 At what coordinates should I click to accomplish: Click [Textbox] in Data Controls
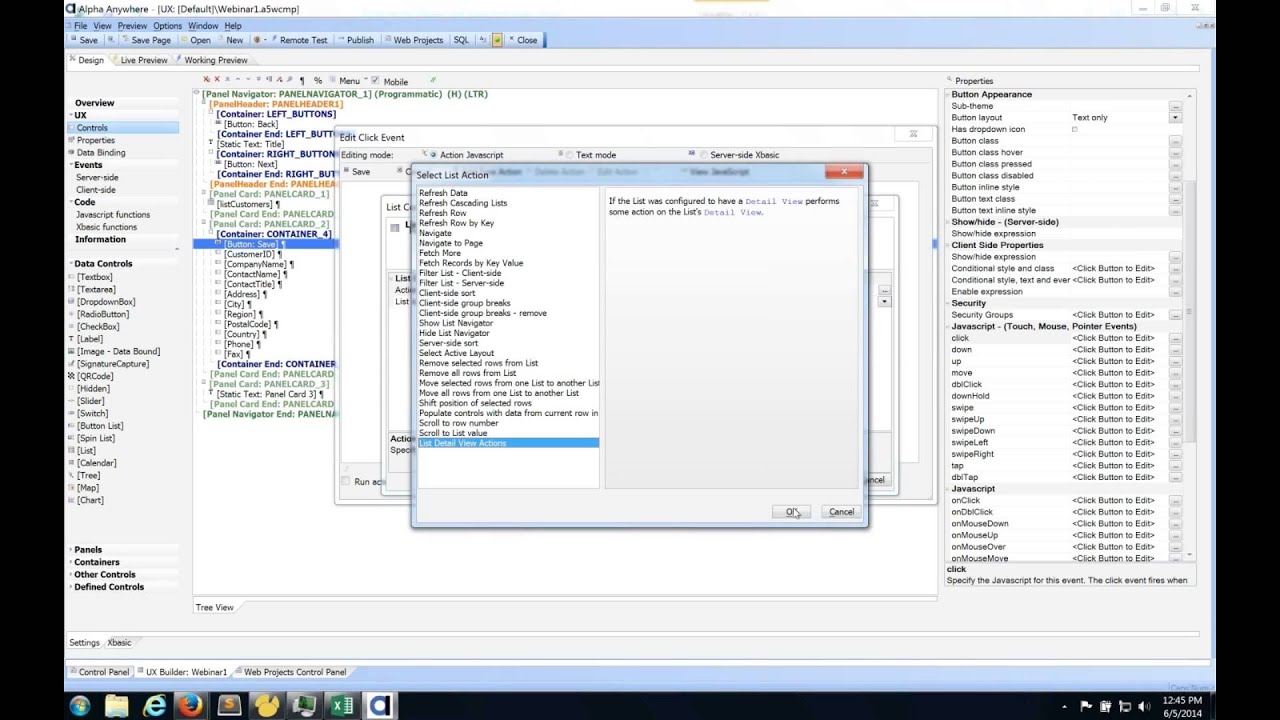(x=94, y=277)
